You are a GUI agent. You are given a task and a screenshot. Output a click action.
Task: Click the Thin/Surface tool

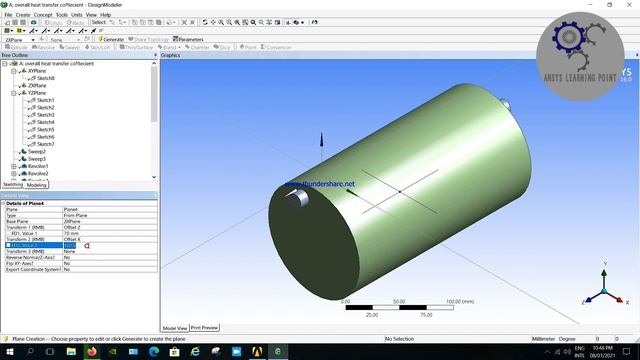(136, 47)
